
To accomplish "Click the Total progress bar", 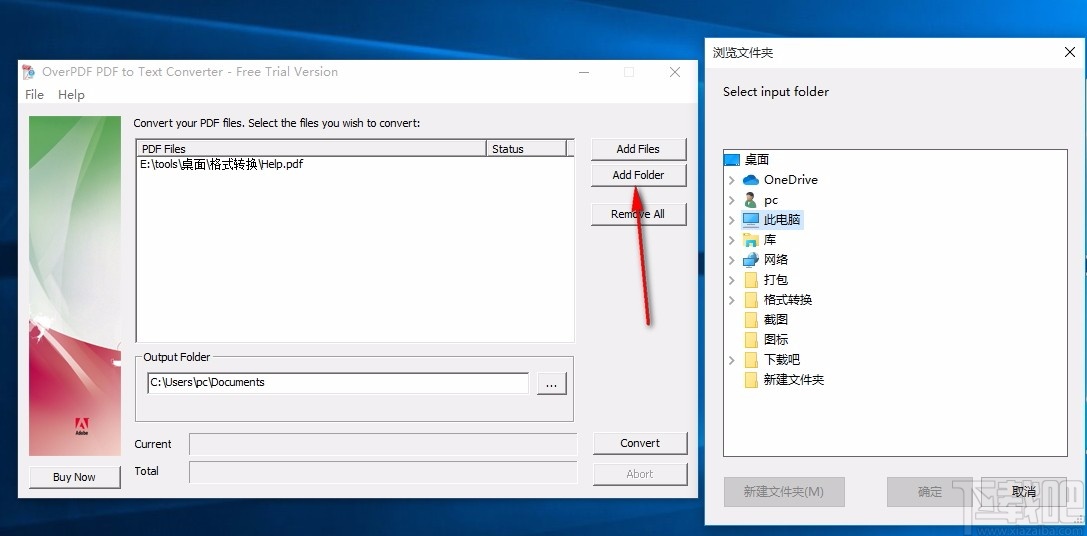I will pos(383,472).
